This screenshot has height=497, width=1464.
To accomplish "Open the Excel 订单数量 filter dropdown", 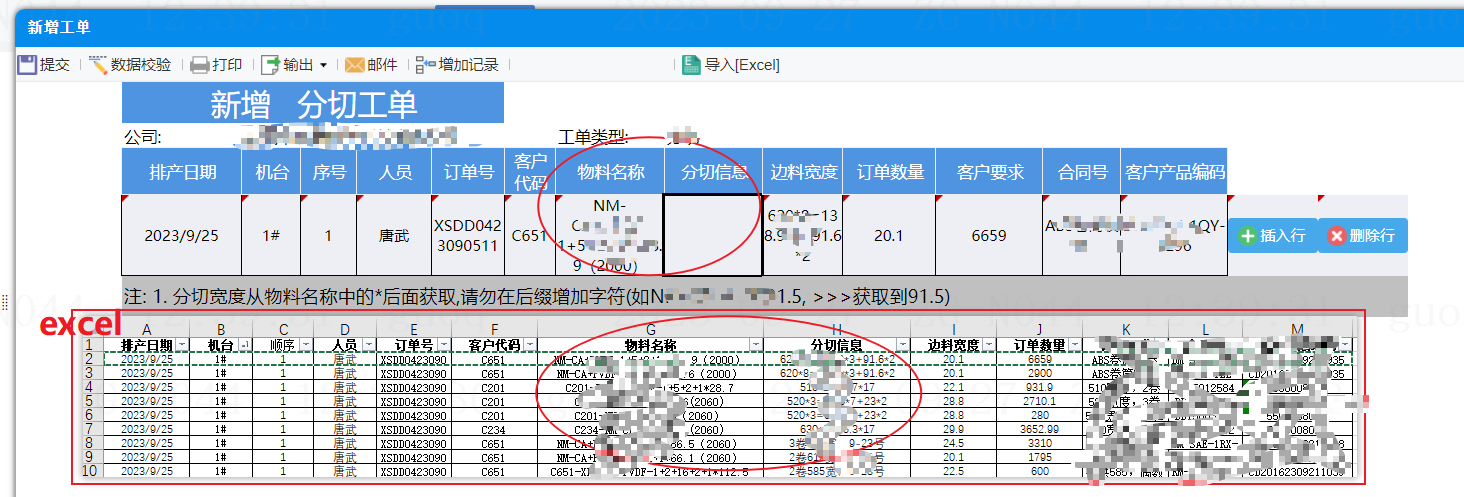I will pos(1077,344).
